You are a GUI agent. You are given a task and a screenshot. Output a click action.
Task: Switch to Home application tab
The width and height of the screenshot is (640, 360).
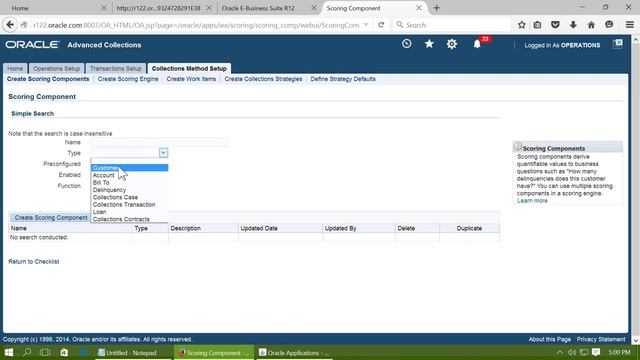[x=15, y=69]
